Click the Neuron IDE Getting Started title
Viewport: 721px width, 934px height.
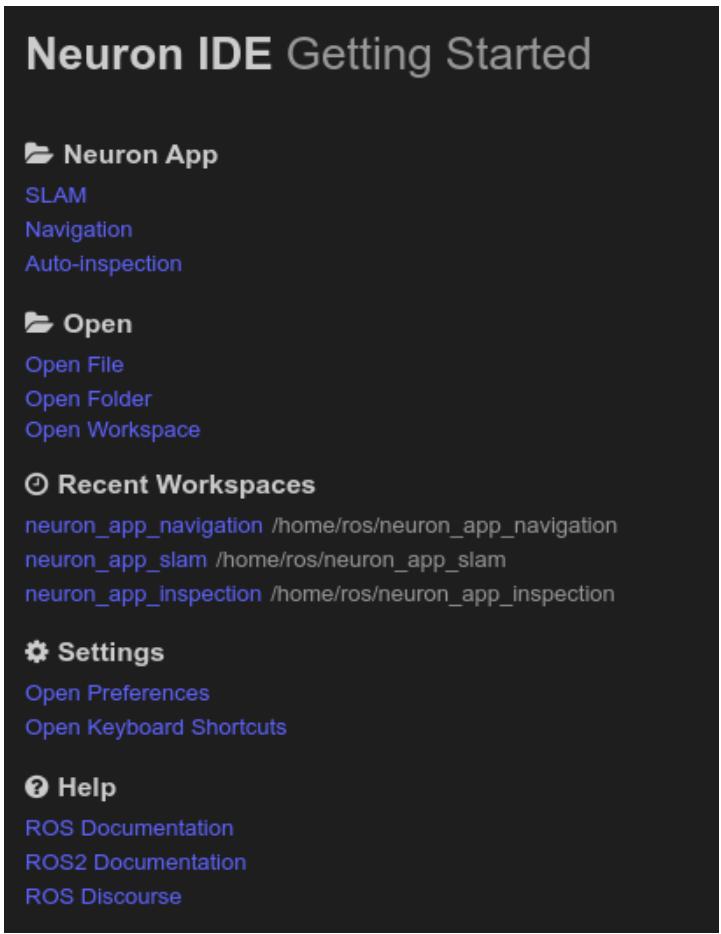pos(309,55)
